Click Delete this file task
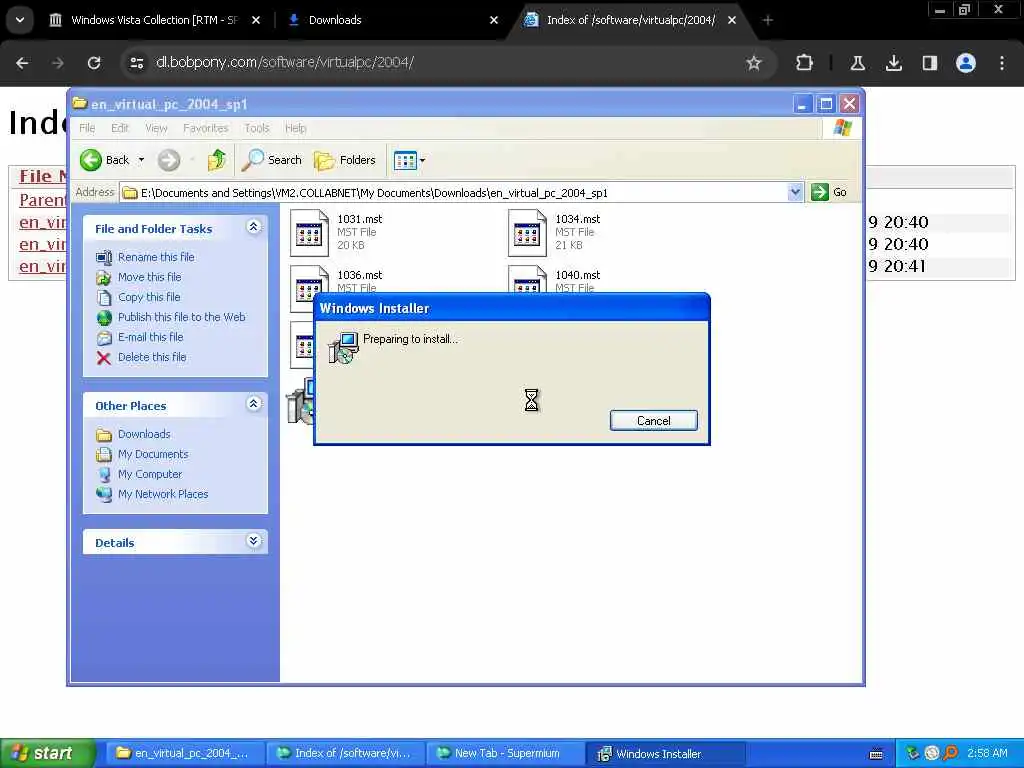1024x768 pixels. tap(152, 357)
